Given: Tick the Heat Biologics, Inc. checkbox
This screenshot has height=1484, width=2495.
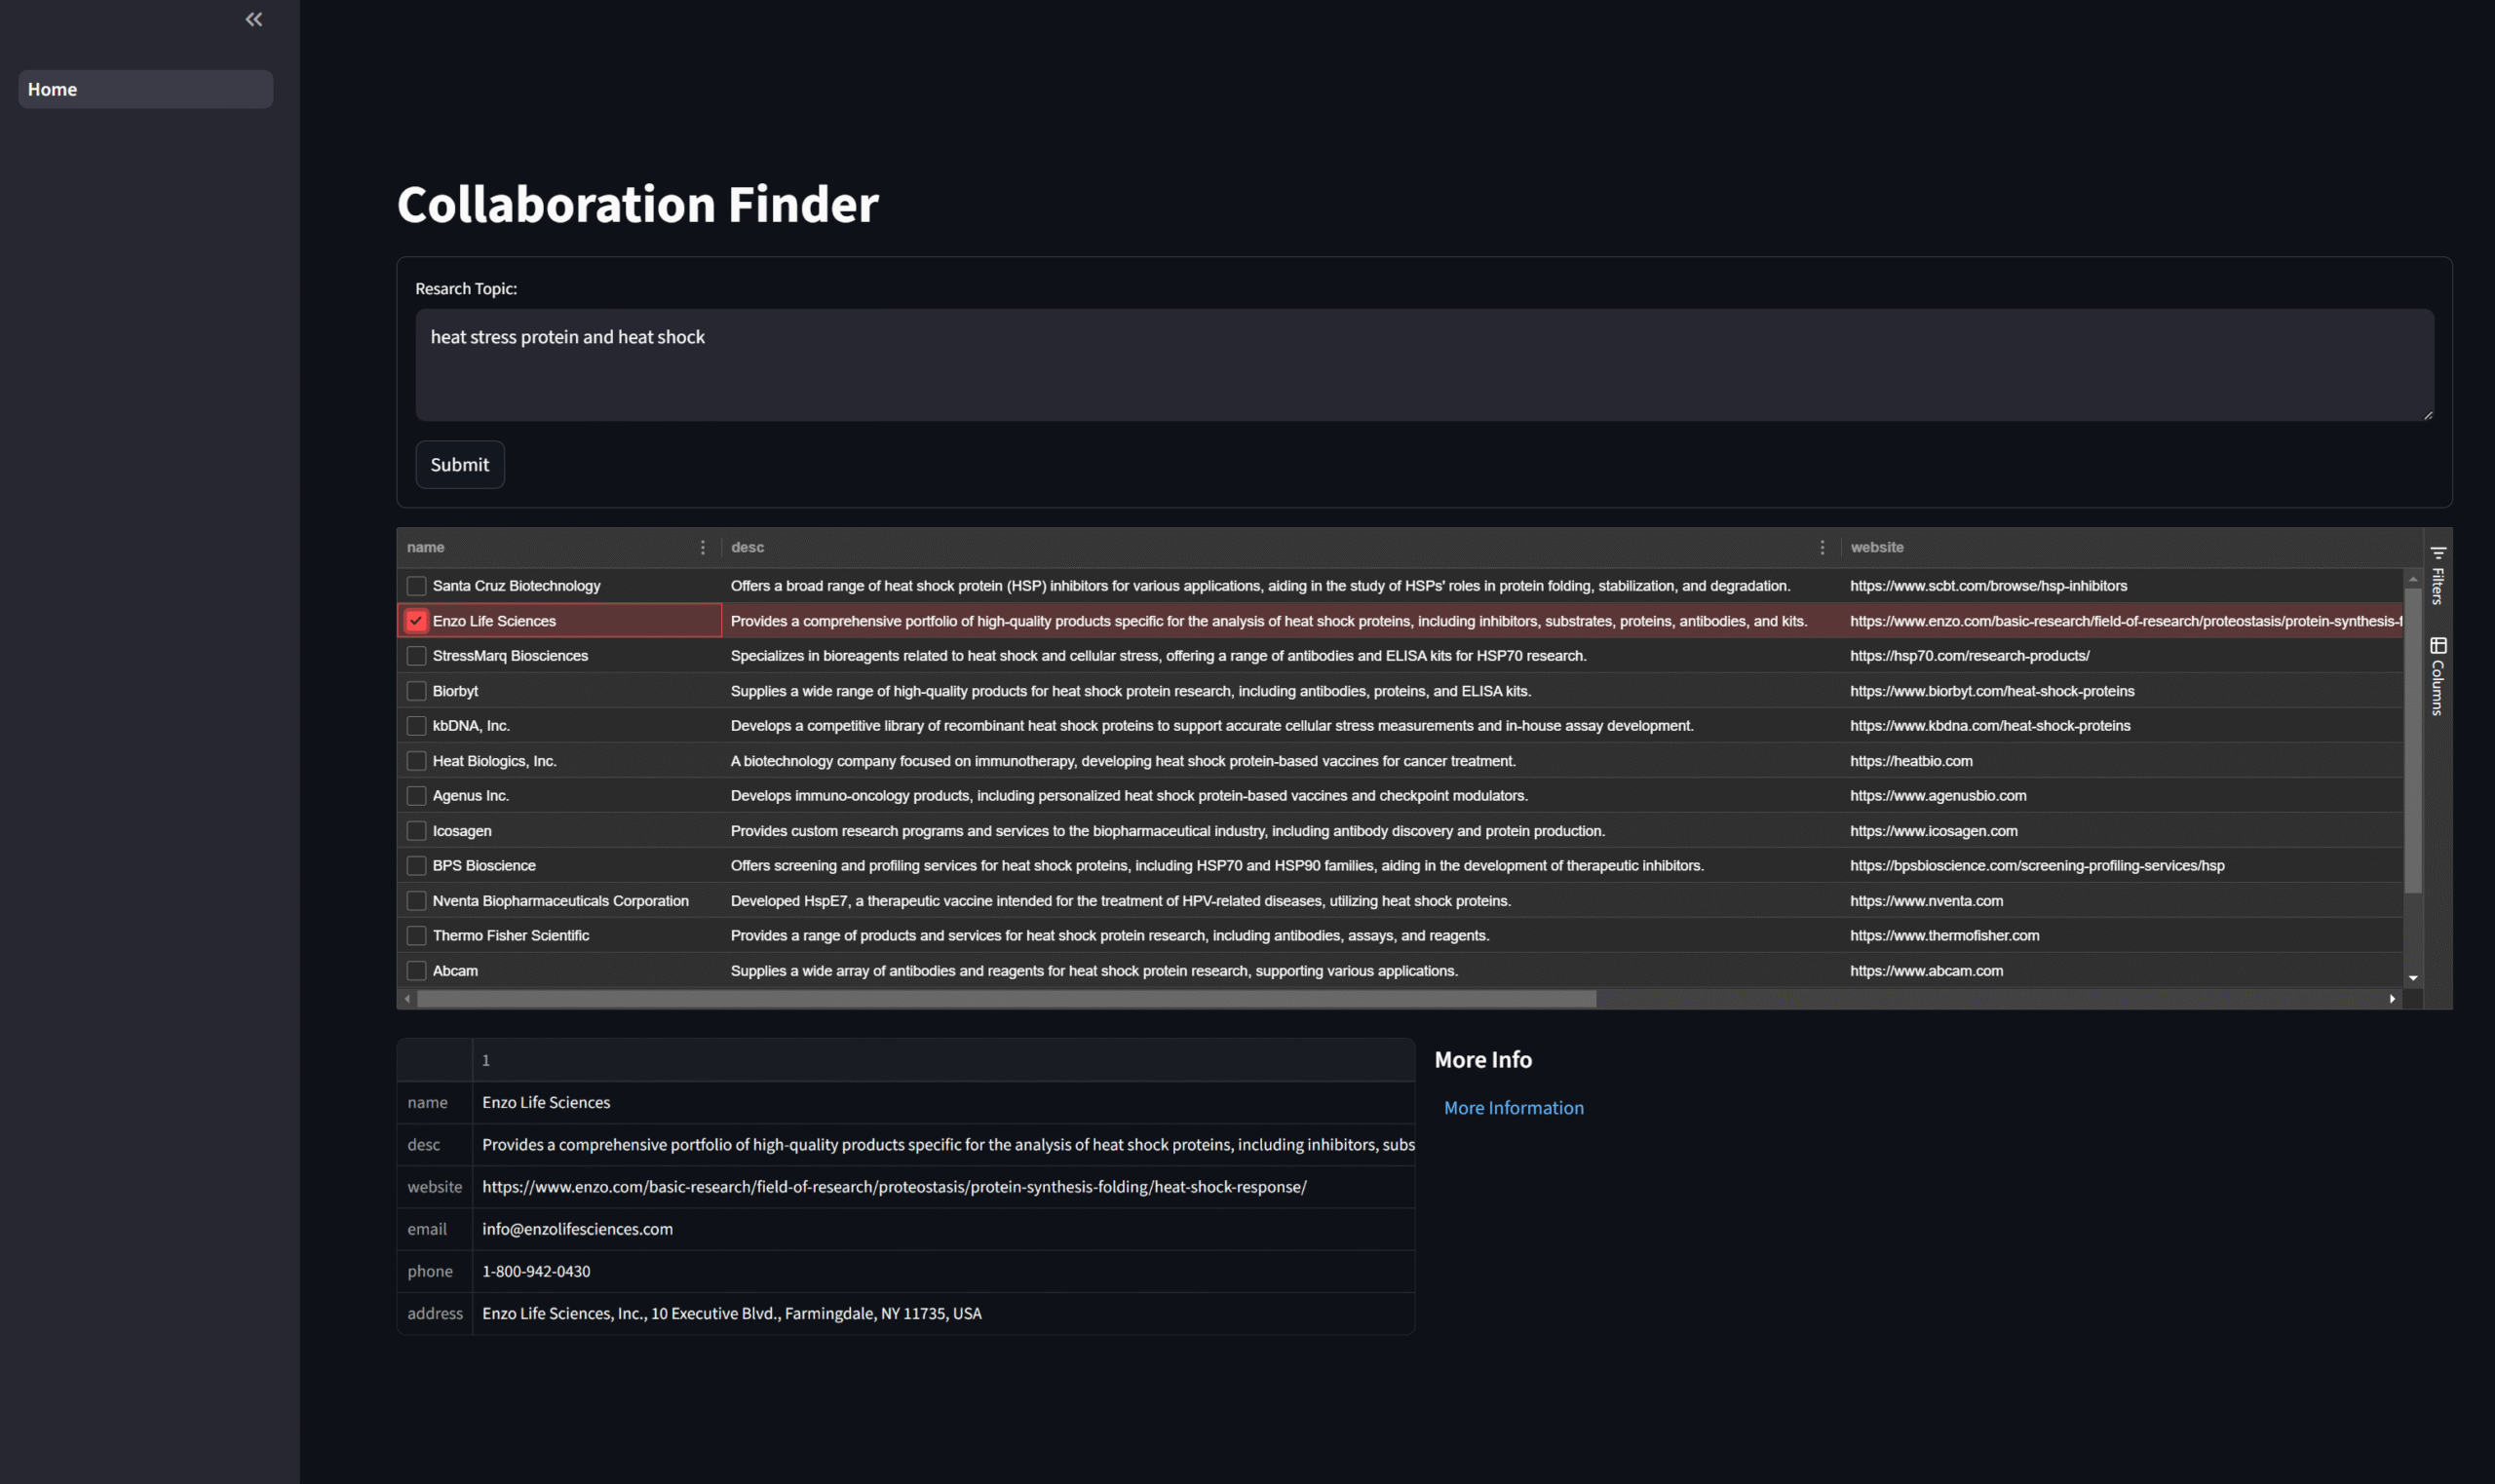Looking at the screenshot, I should pyautogui.click(x=417, y=761).
